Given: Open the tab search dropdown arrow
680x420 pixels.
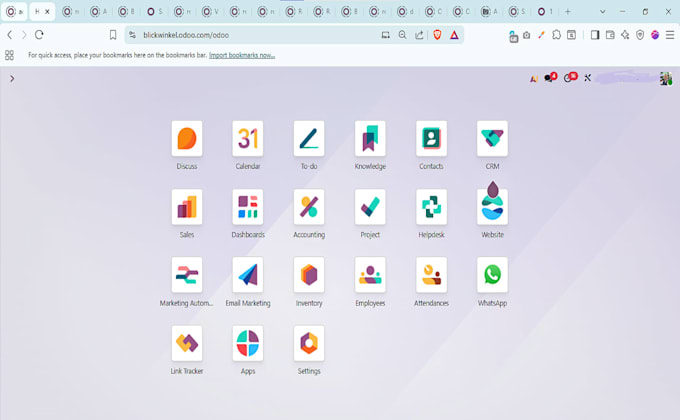Looking at the screenshot, I should click(x=602, y=12).
